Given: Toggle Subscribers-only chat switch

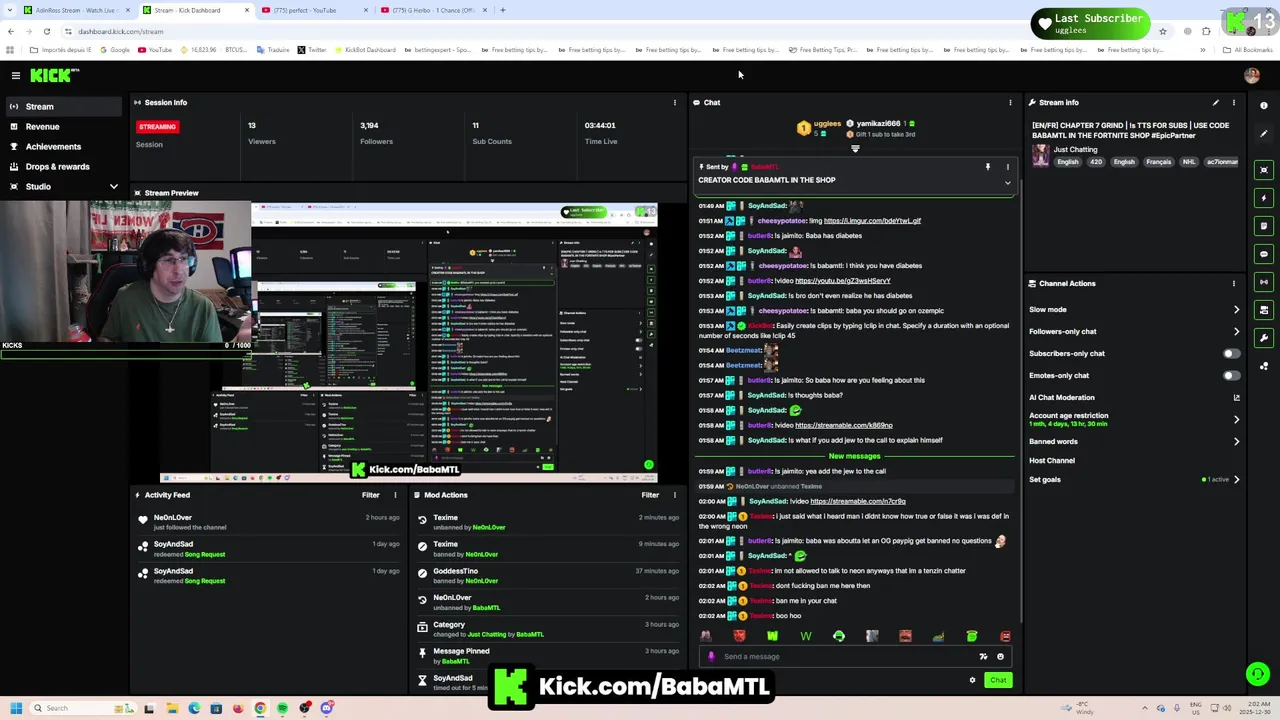Looking at the screenshot, I should point(1232,353).
